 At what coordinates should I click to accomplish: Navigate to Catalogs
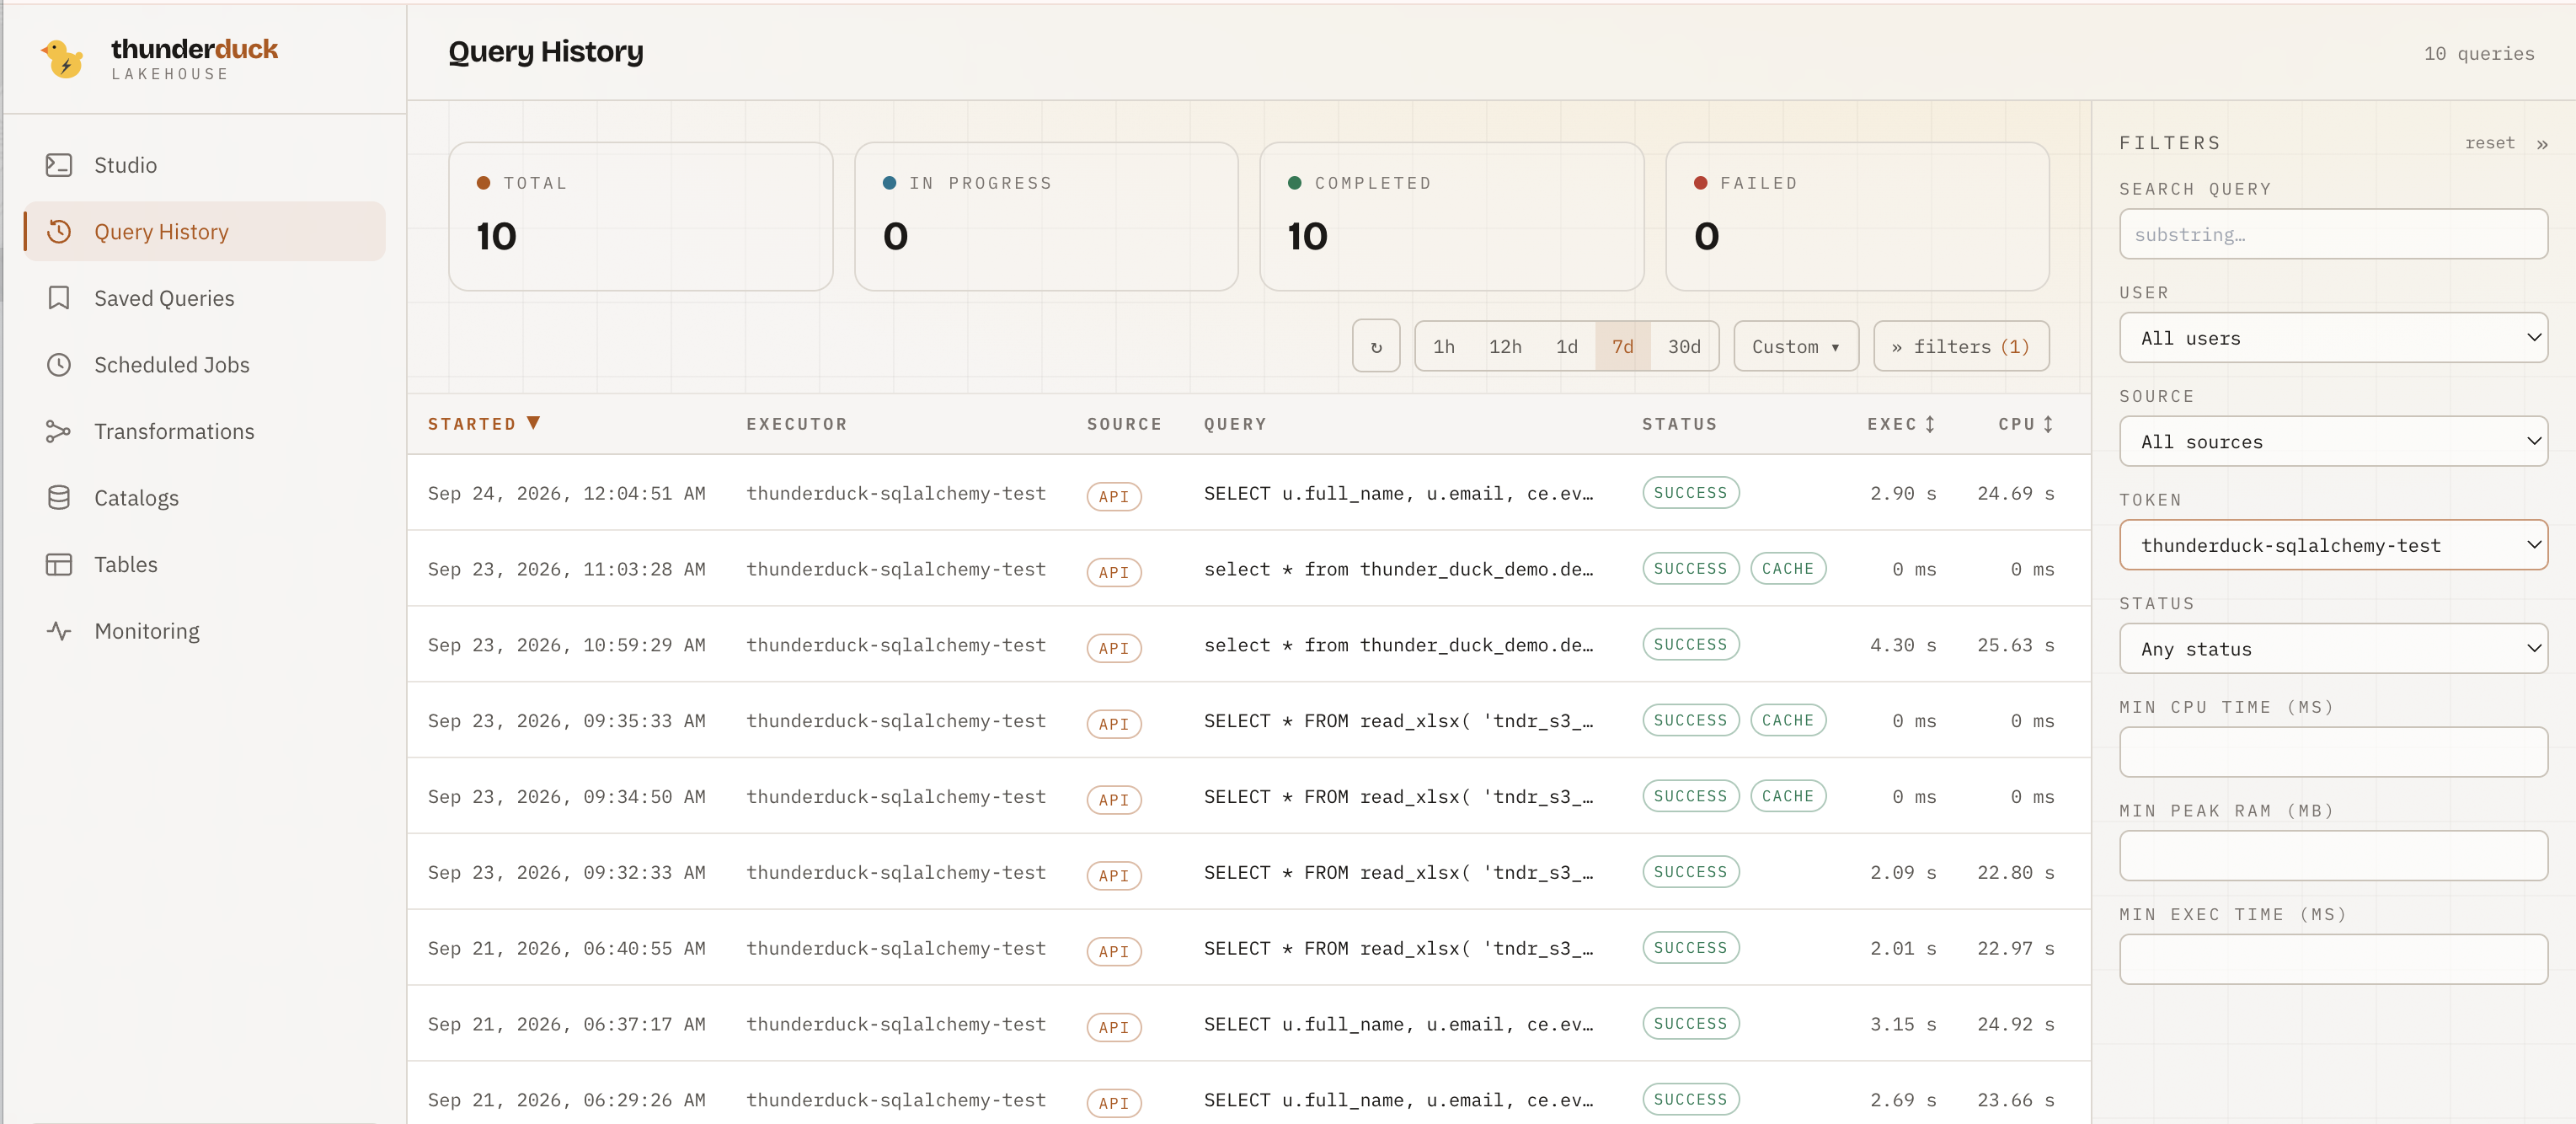(204, 498)
